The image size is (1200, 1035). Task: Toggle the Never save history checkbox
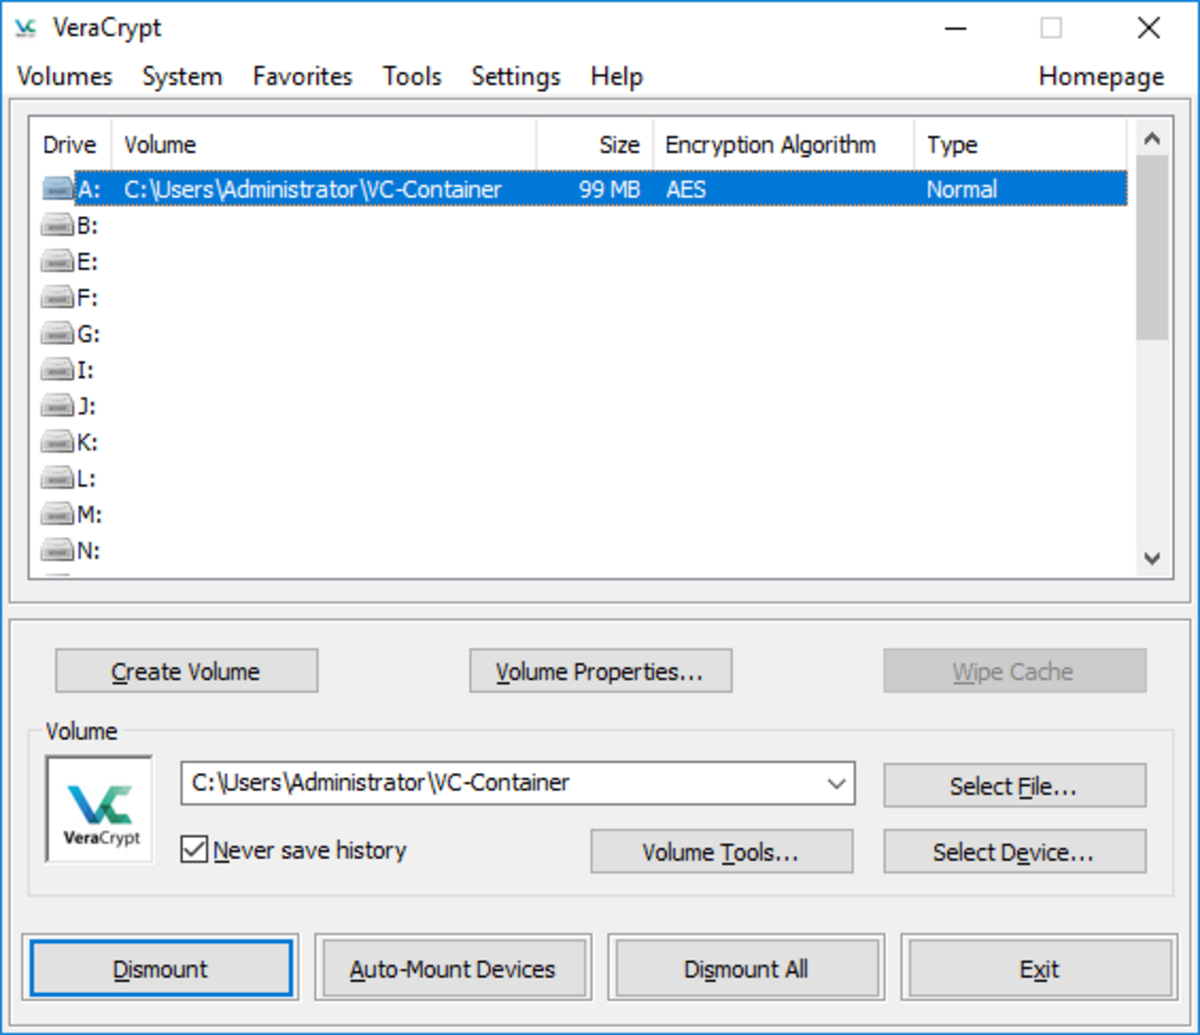(193, 851)
